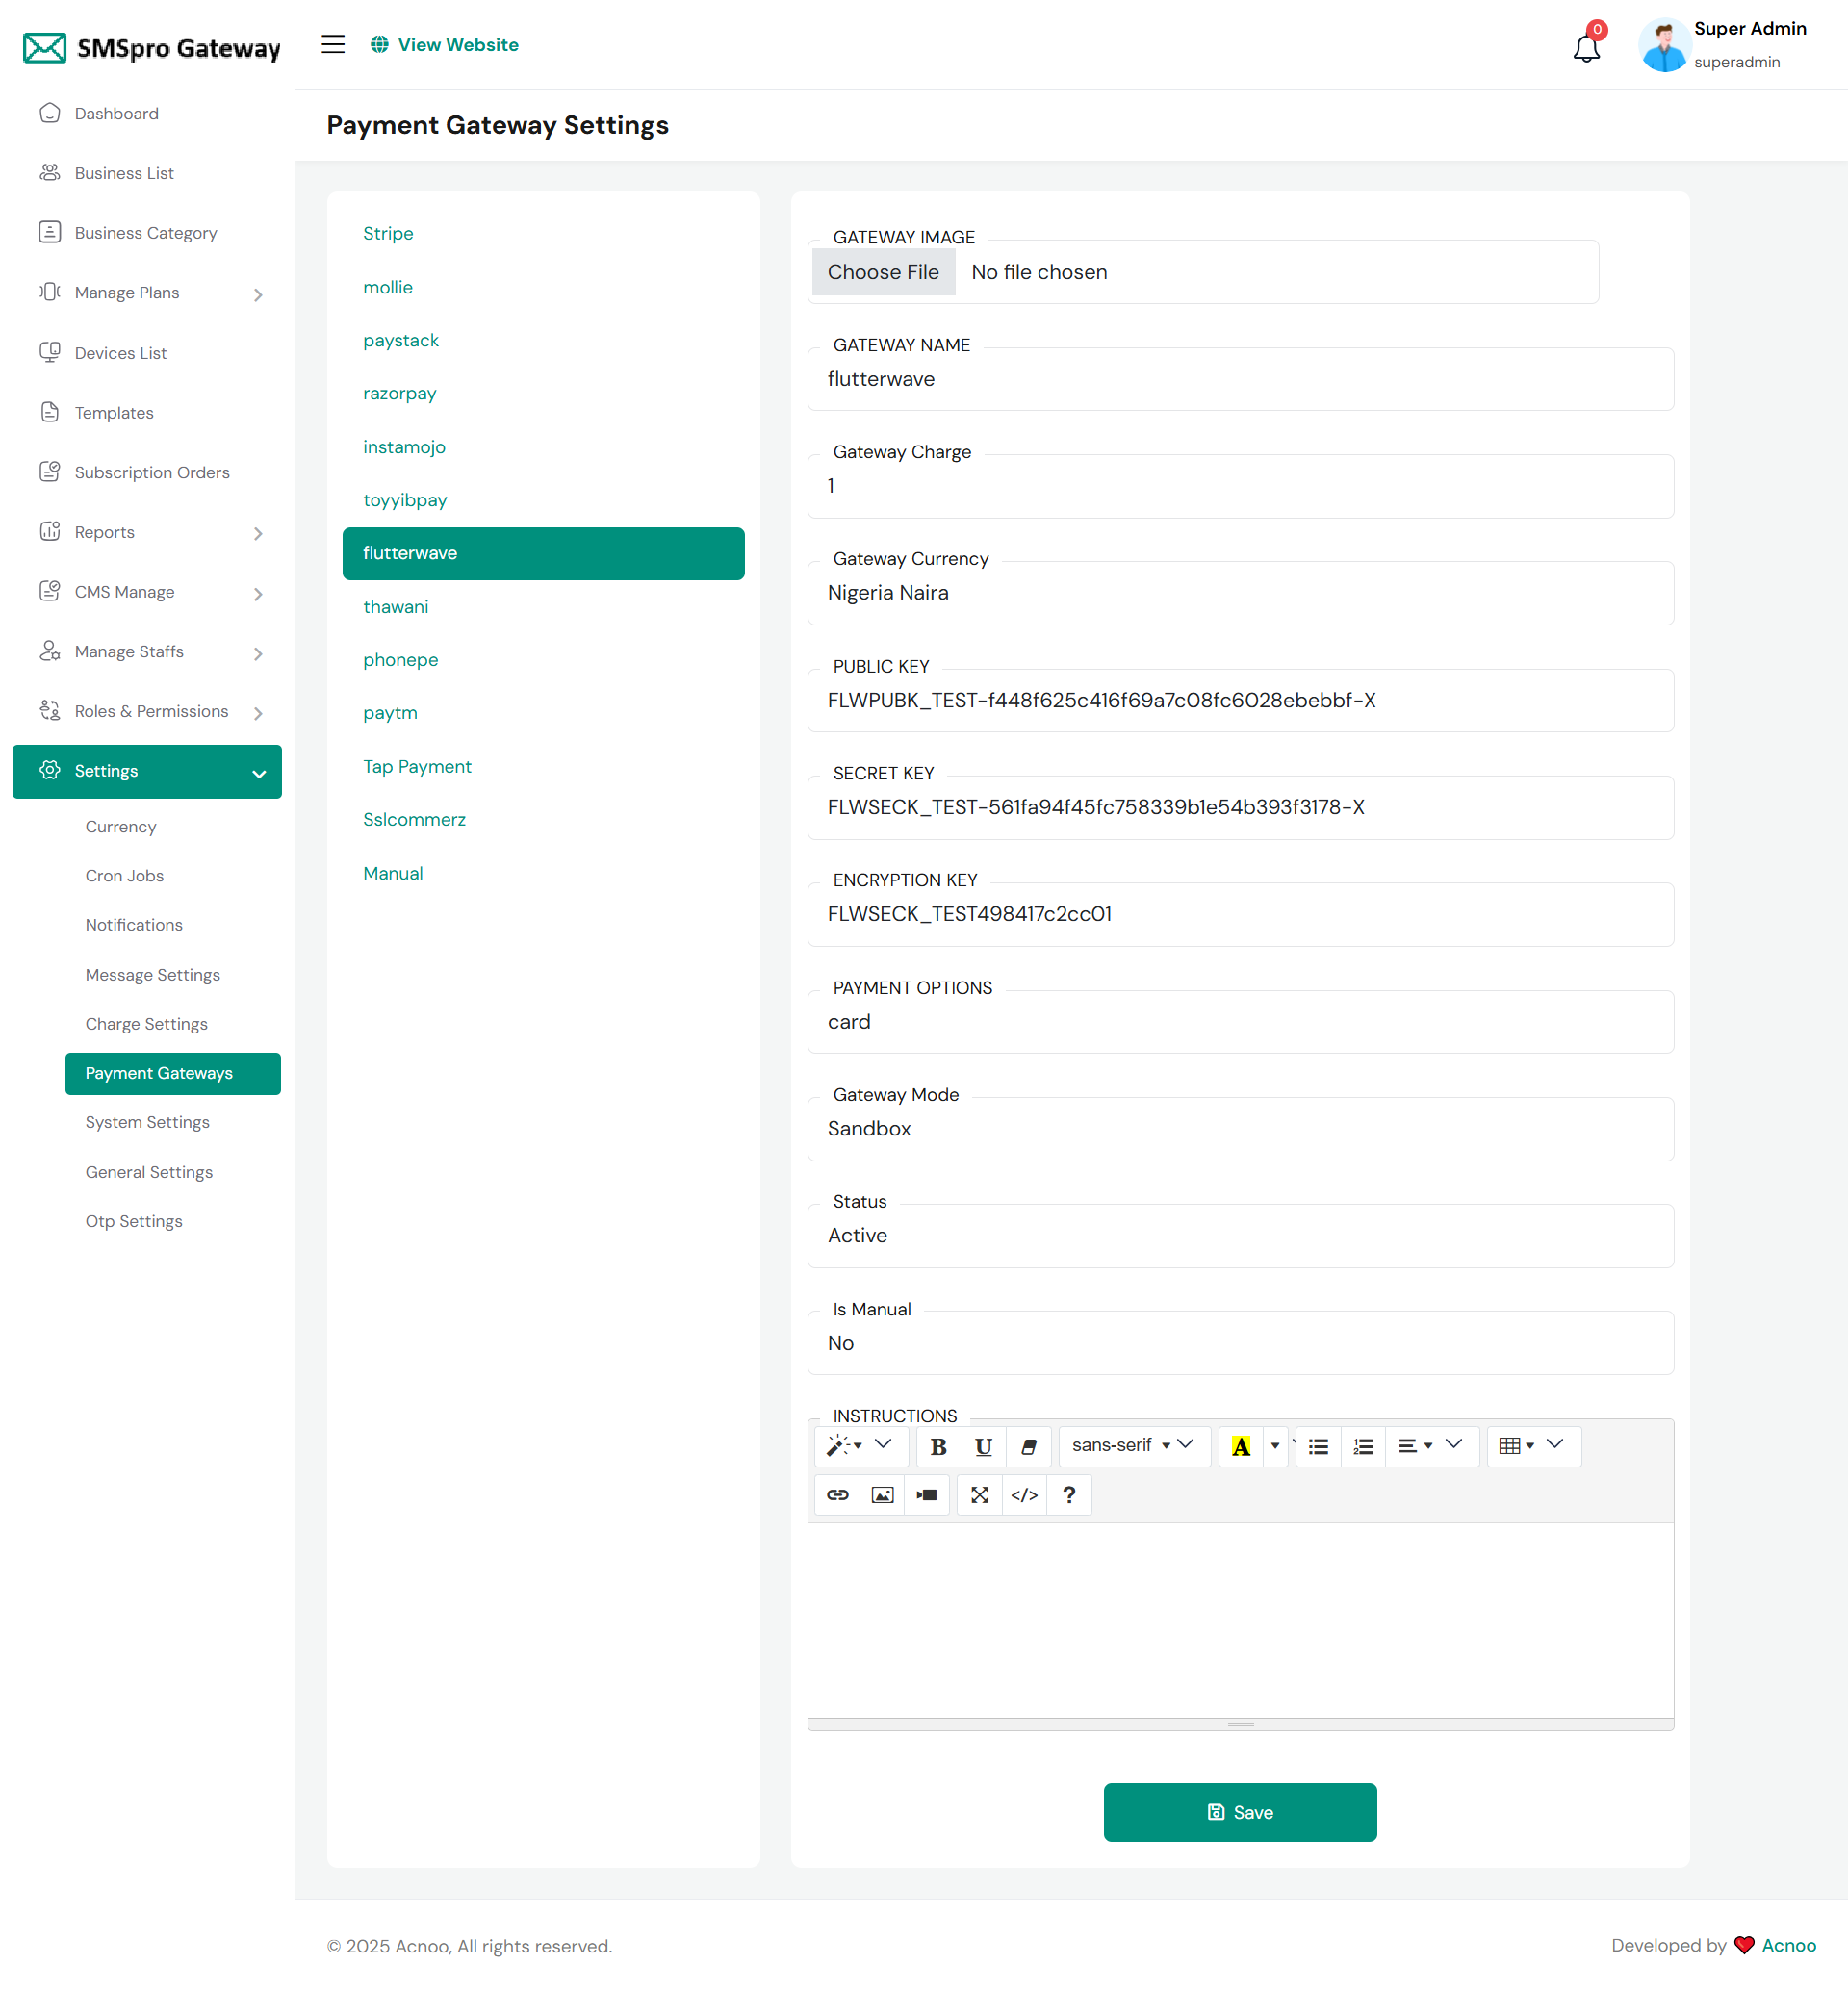
Task: Apply the yellow highlight color swatch
Action: click(1241, 1446)
